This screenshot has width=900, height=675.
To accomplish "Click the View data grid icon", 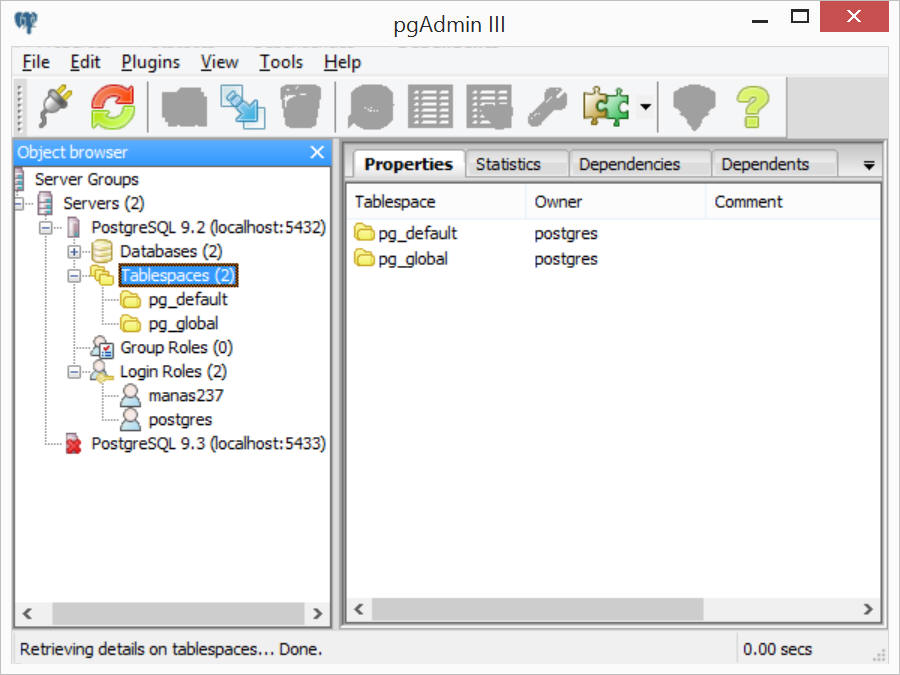I will (x=430, y=107).
